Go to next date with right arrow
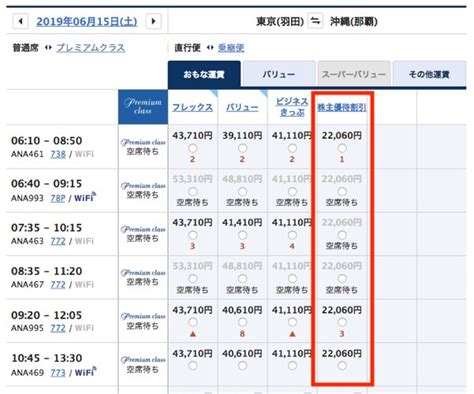The height and width of the screenshot is (394, 474). pos(153,21)
